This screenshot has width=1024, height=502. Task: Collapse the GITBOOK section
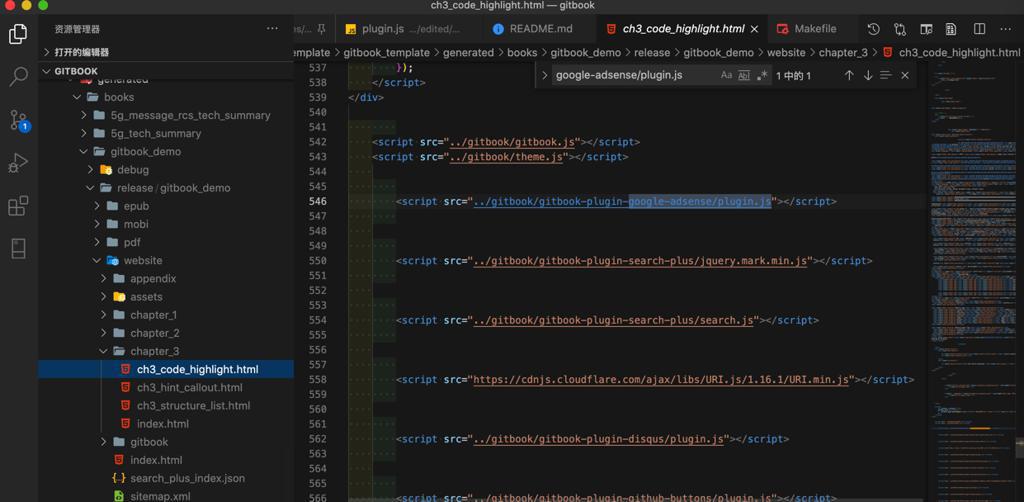(x=166, y=71)
